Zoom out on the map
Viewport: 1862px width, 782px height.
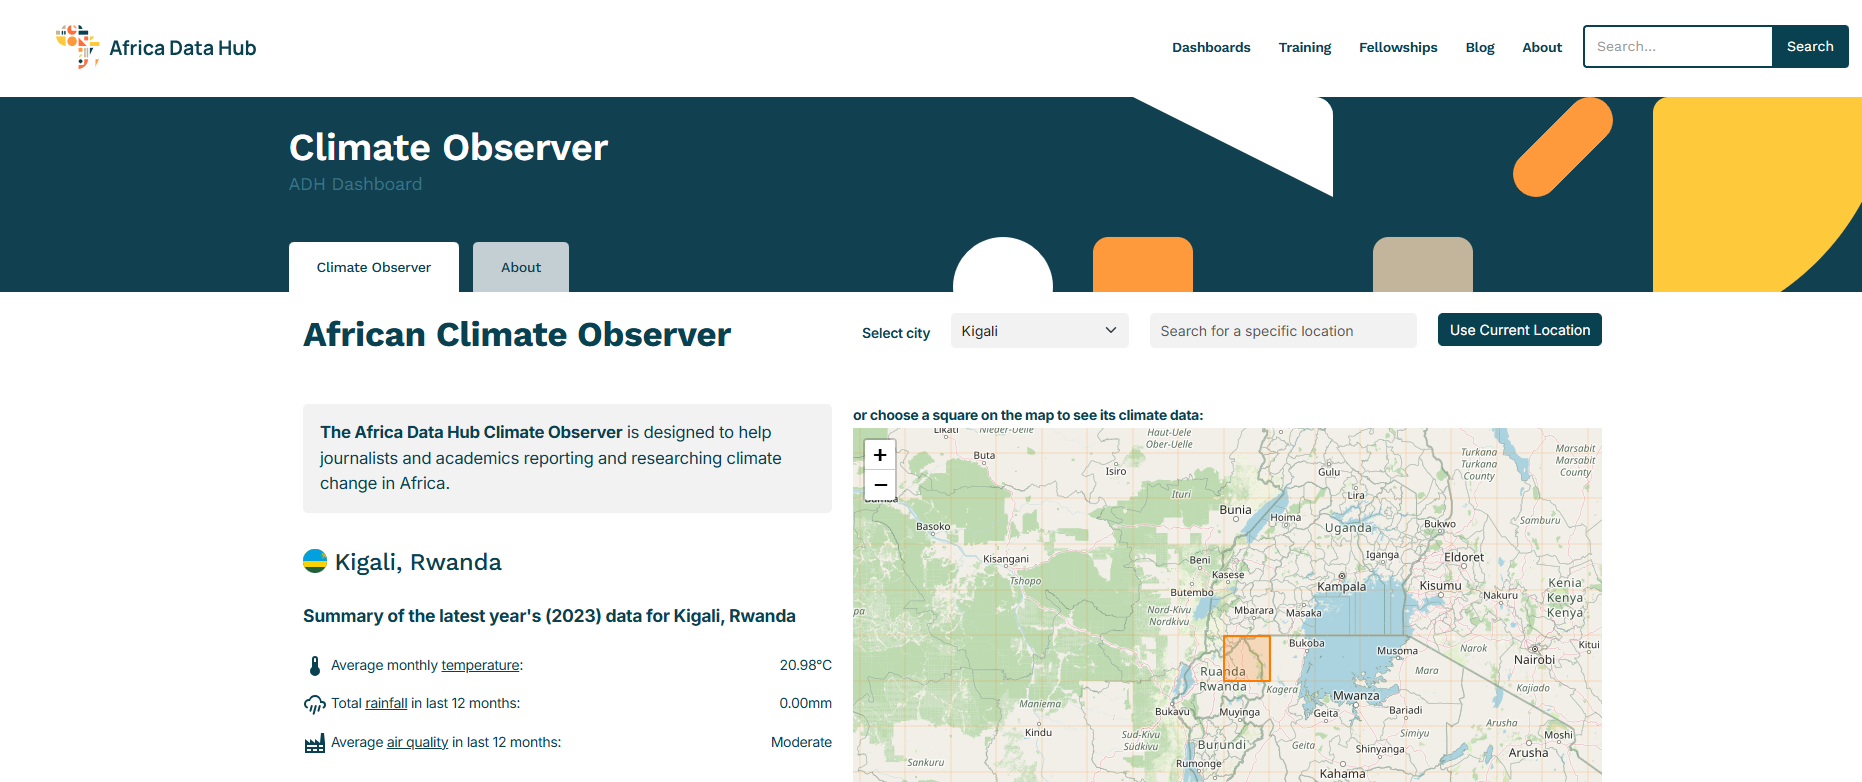click(880, 485)
